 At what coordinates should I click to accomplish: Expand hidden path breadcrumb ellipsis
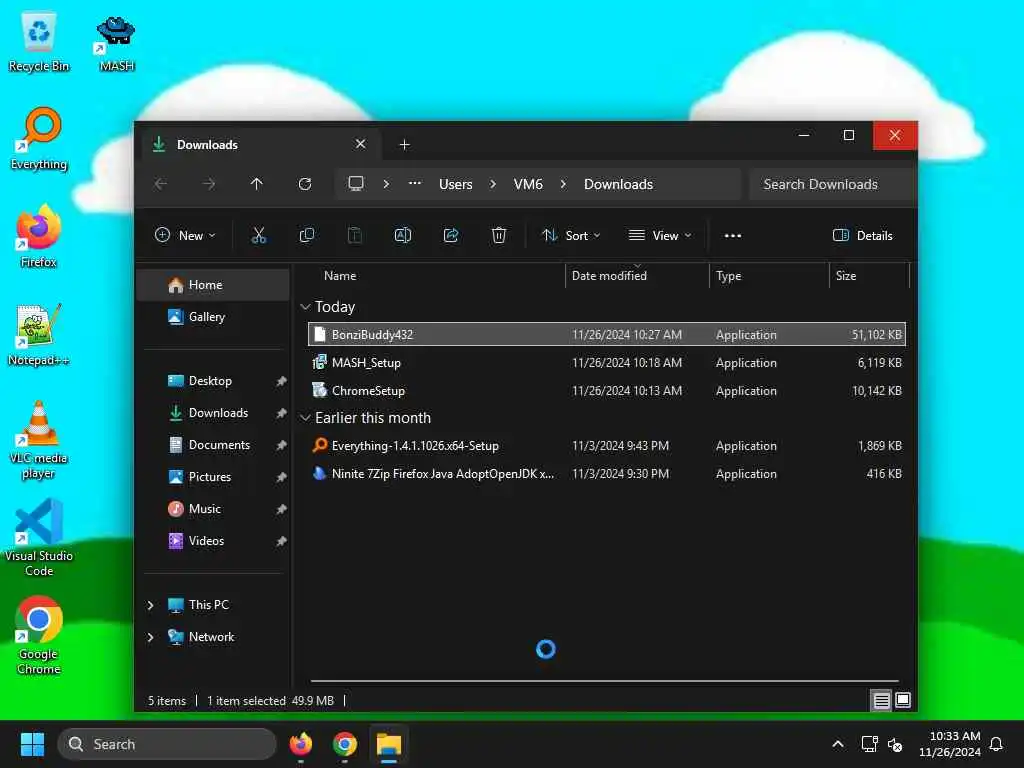pos(415,184)
